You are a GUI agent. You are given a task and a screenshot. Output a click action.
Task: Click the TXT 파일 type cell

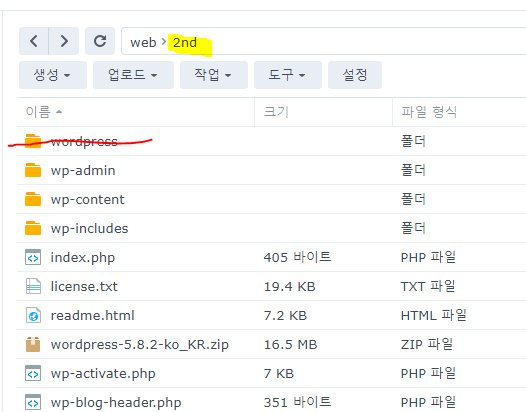pos(428,286)
